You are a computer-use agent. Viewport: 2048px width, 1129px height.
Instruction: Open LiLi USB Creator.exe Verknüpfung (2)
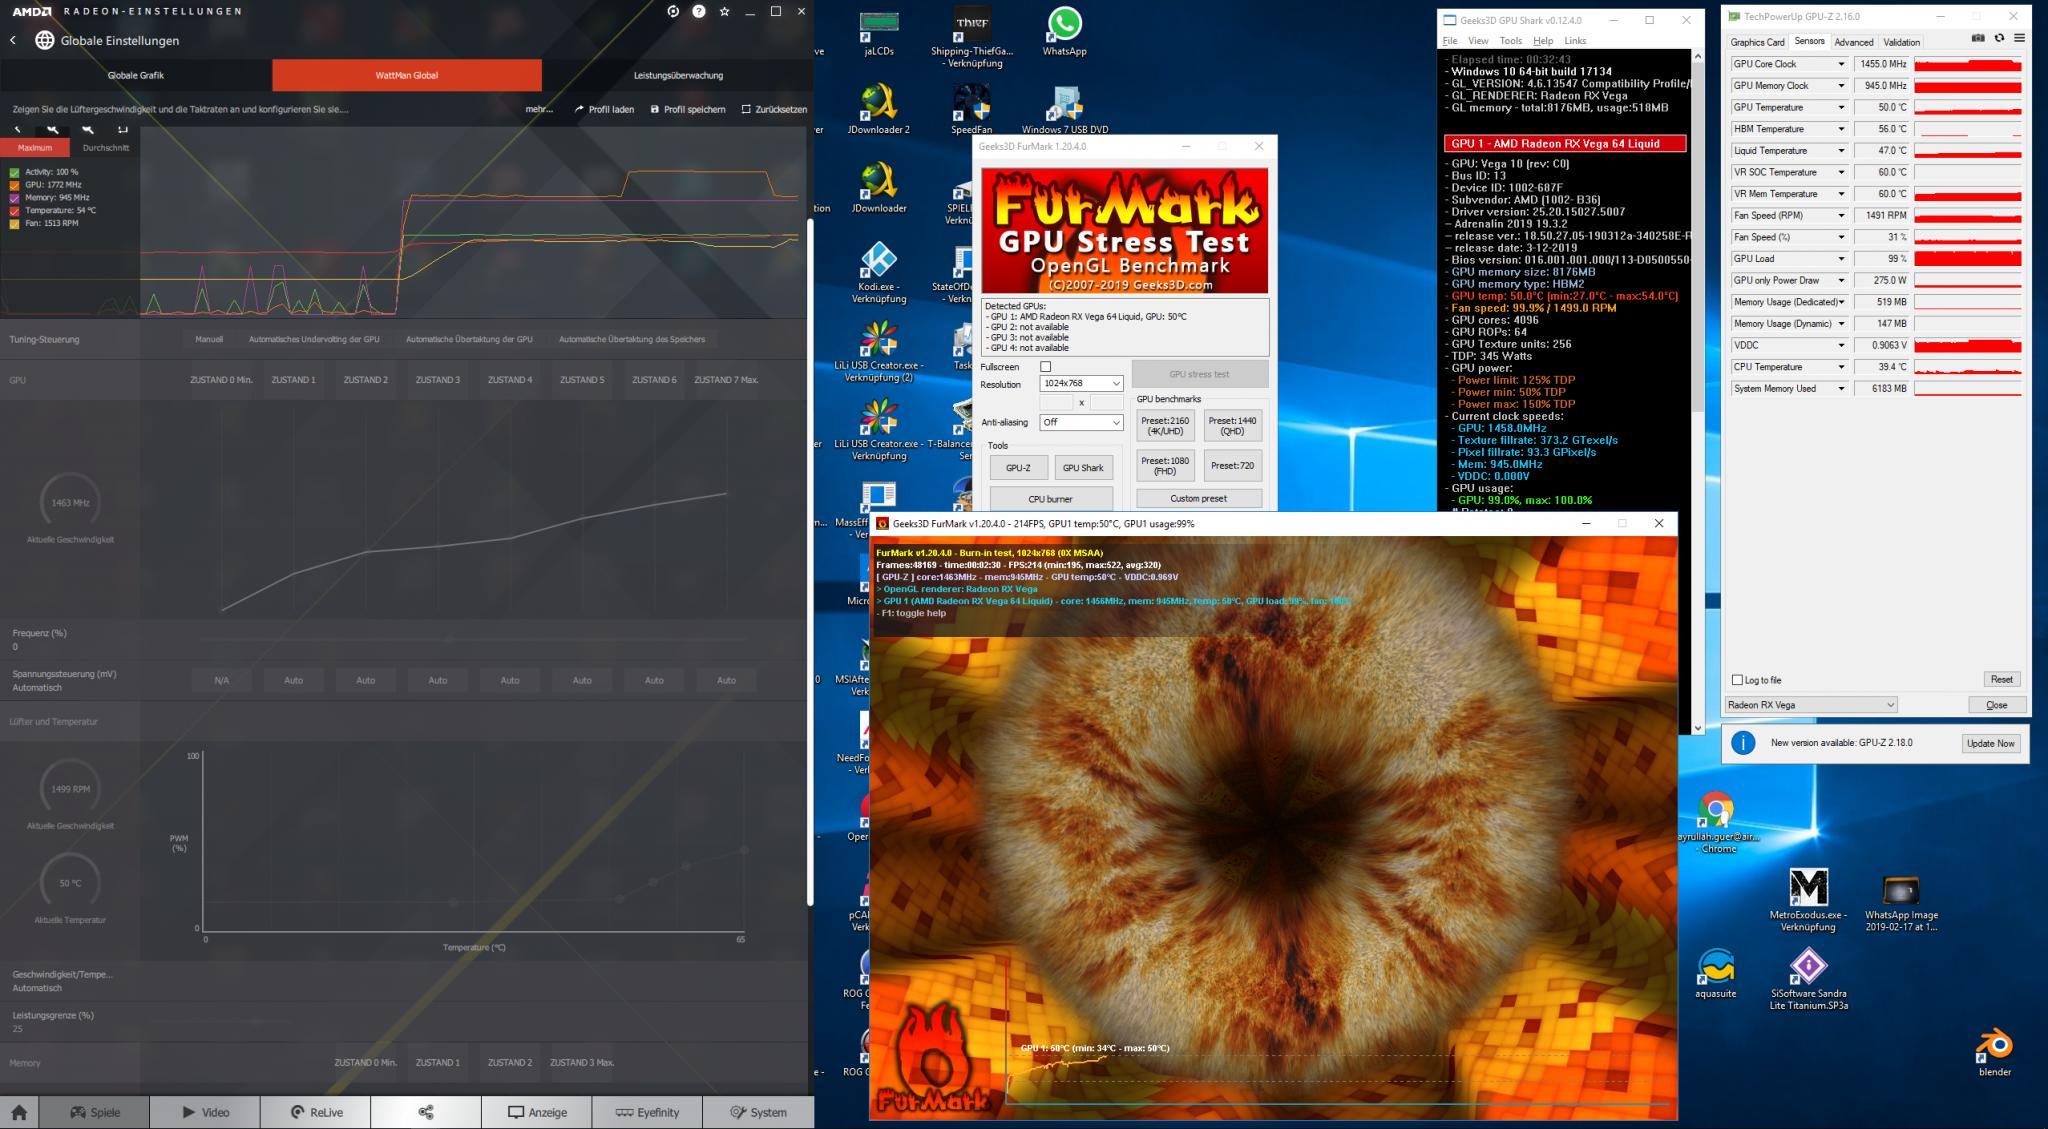878,350
